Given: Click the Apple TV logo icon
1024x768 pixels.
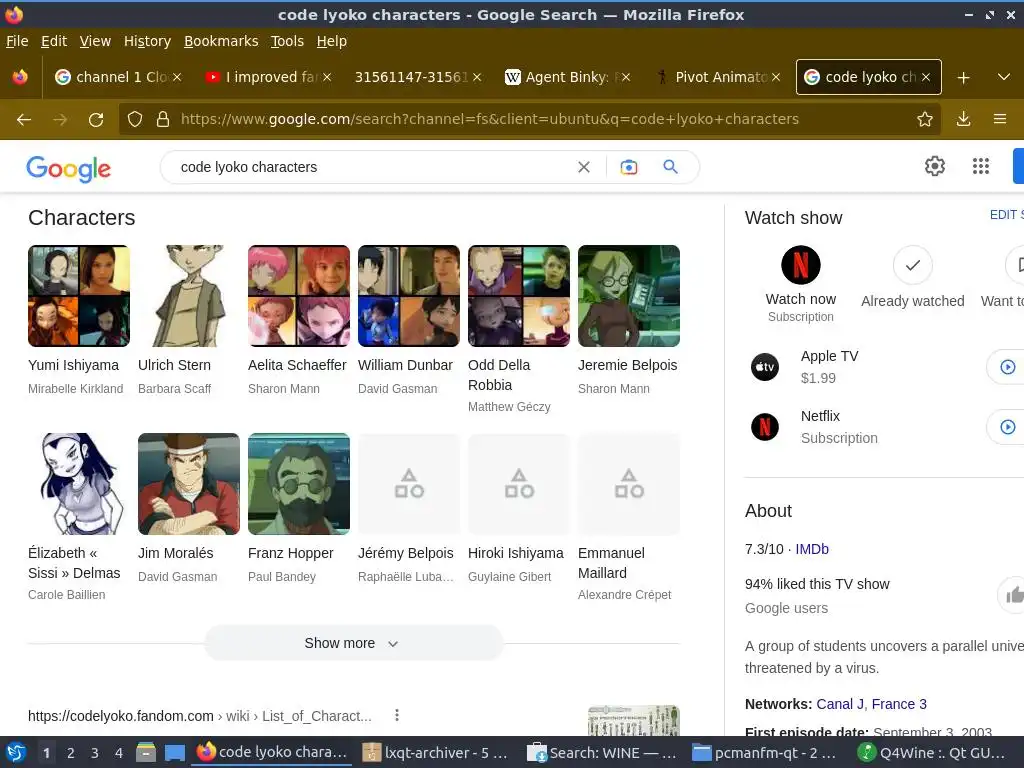Looking at the screenshot, I should point(765,367).
